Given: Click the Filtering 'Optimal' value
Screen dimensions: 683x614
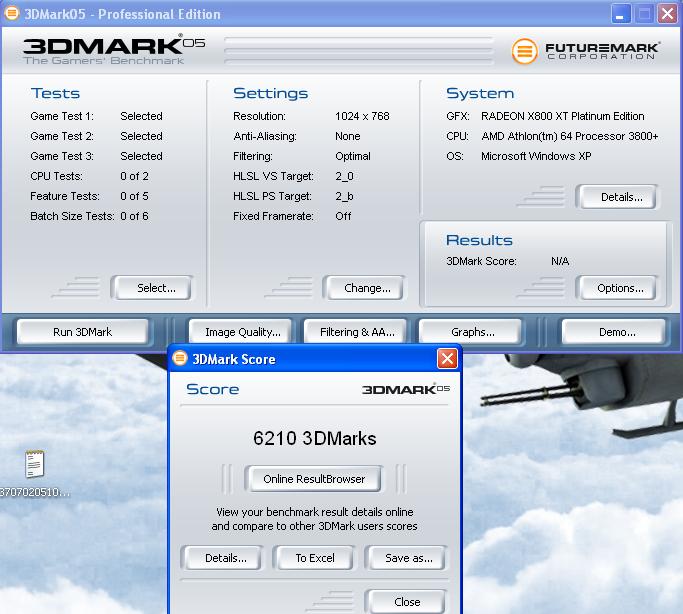Looking at the screenshot, I should pyautogui.click(x=353, y=156).
